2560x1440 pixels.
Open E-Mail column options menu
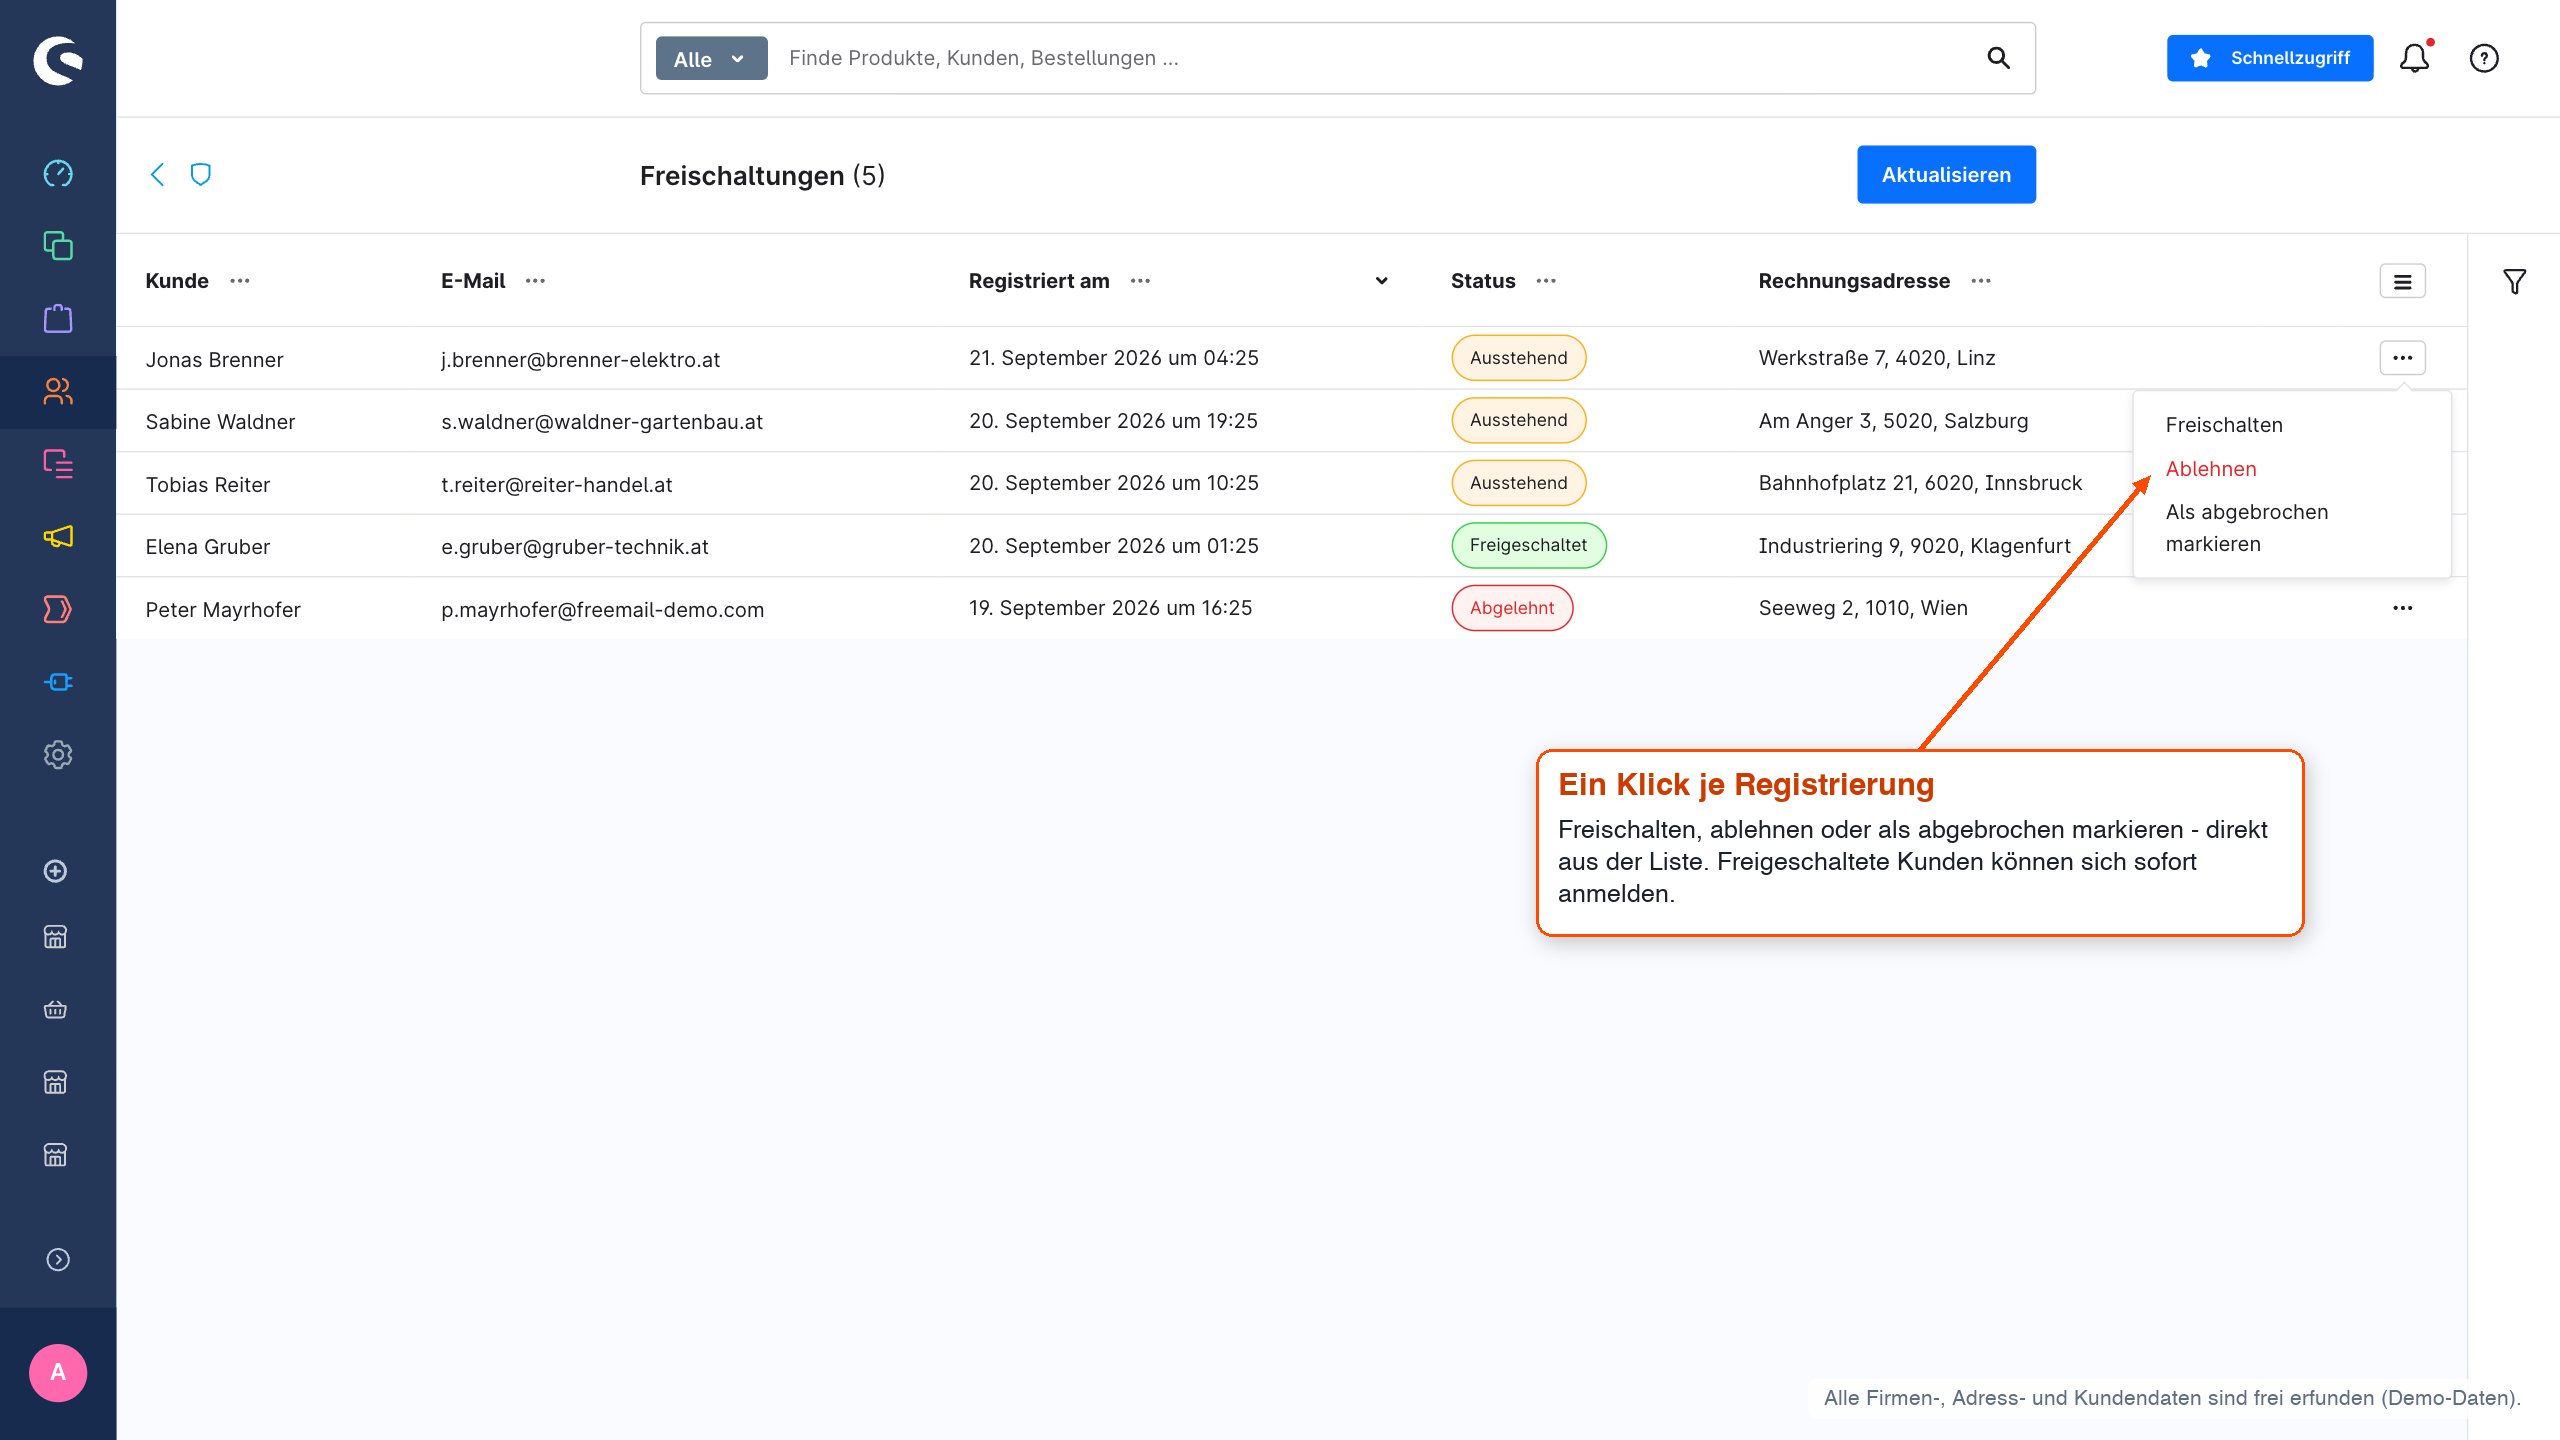click(536, 281)
